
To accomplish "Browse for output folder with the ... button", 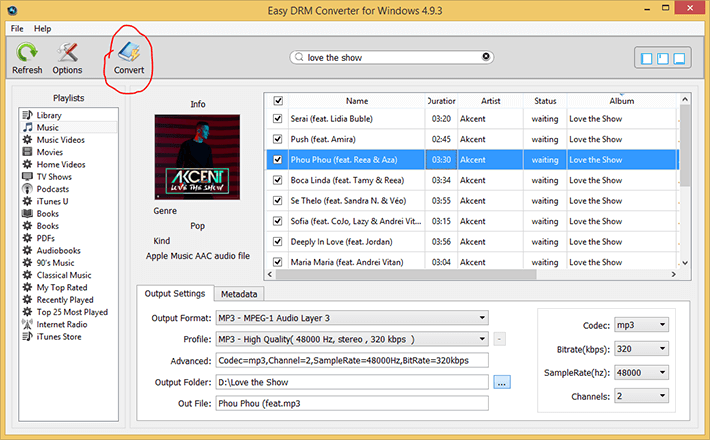I will (502, 382).
